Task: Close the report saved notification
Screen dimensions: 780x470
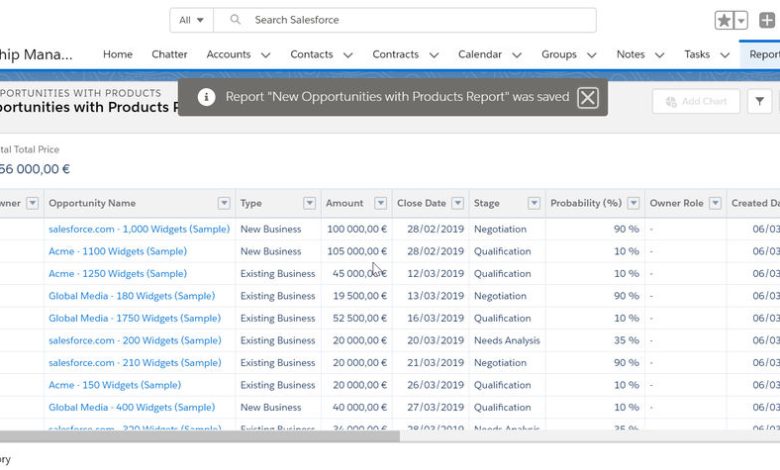Action: [x=587, y=97]
